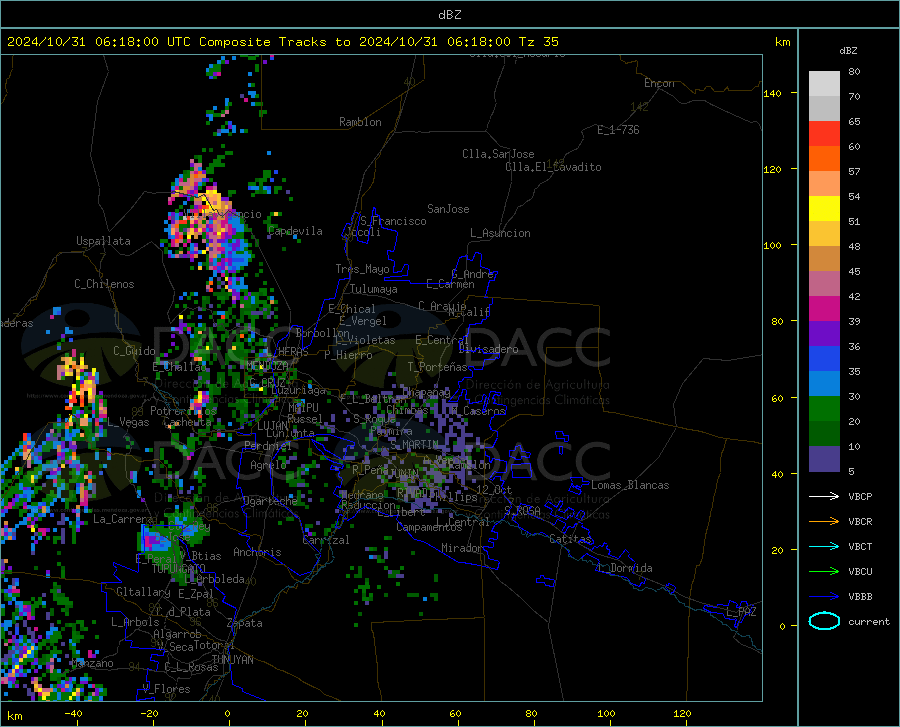Click the TUNUYAN label
900x727 pixels.
coord(232,660)
